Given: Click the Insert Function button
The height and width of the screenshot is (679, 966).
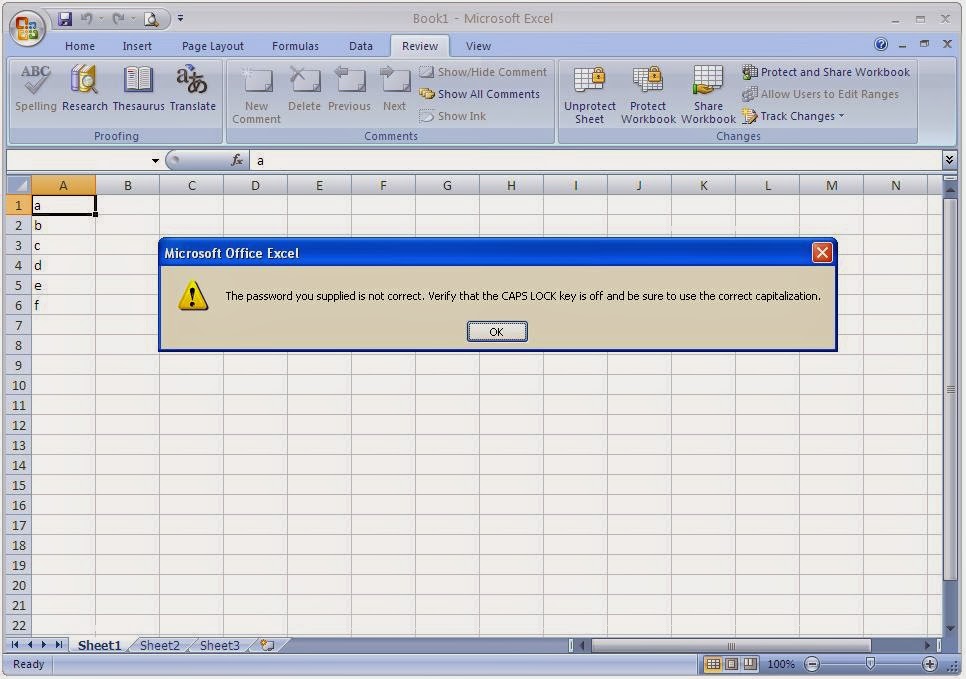Looking at the screenshot, I should (237, 160).
